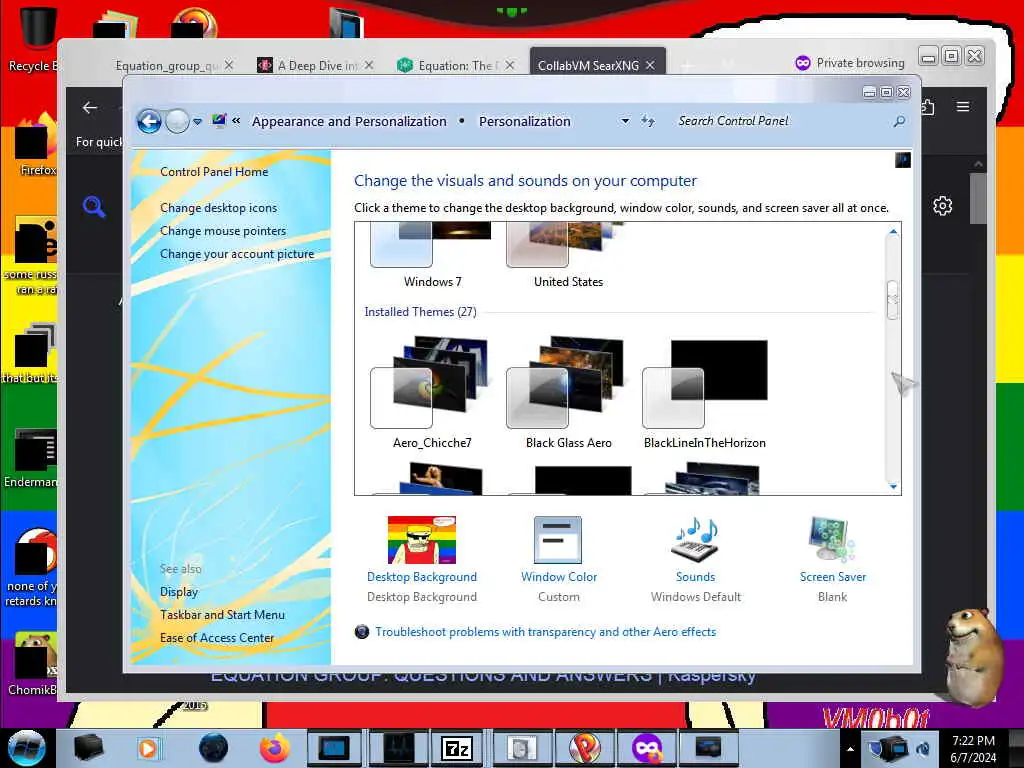Select the Recycle Bin desktop icon

click(x=33, y=39)
